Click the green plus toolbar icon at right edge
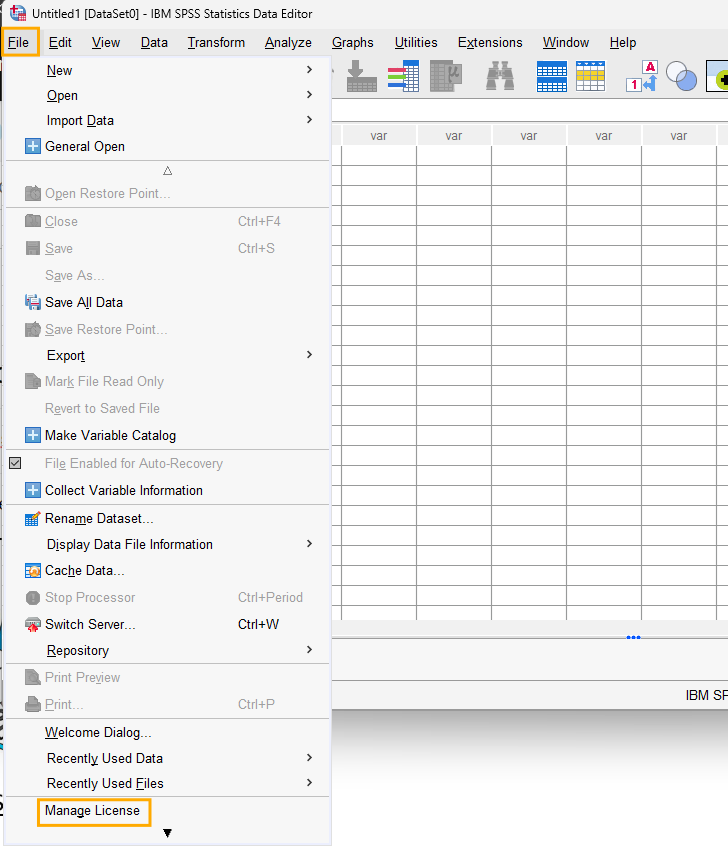This screenshot has height=851, width=728. click(717, 76)
